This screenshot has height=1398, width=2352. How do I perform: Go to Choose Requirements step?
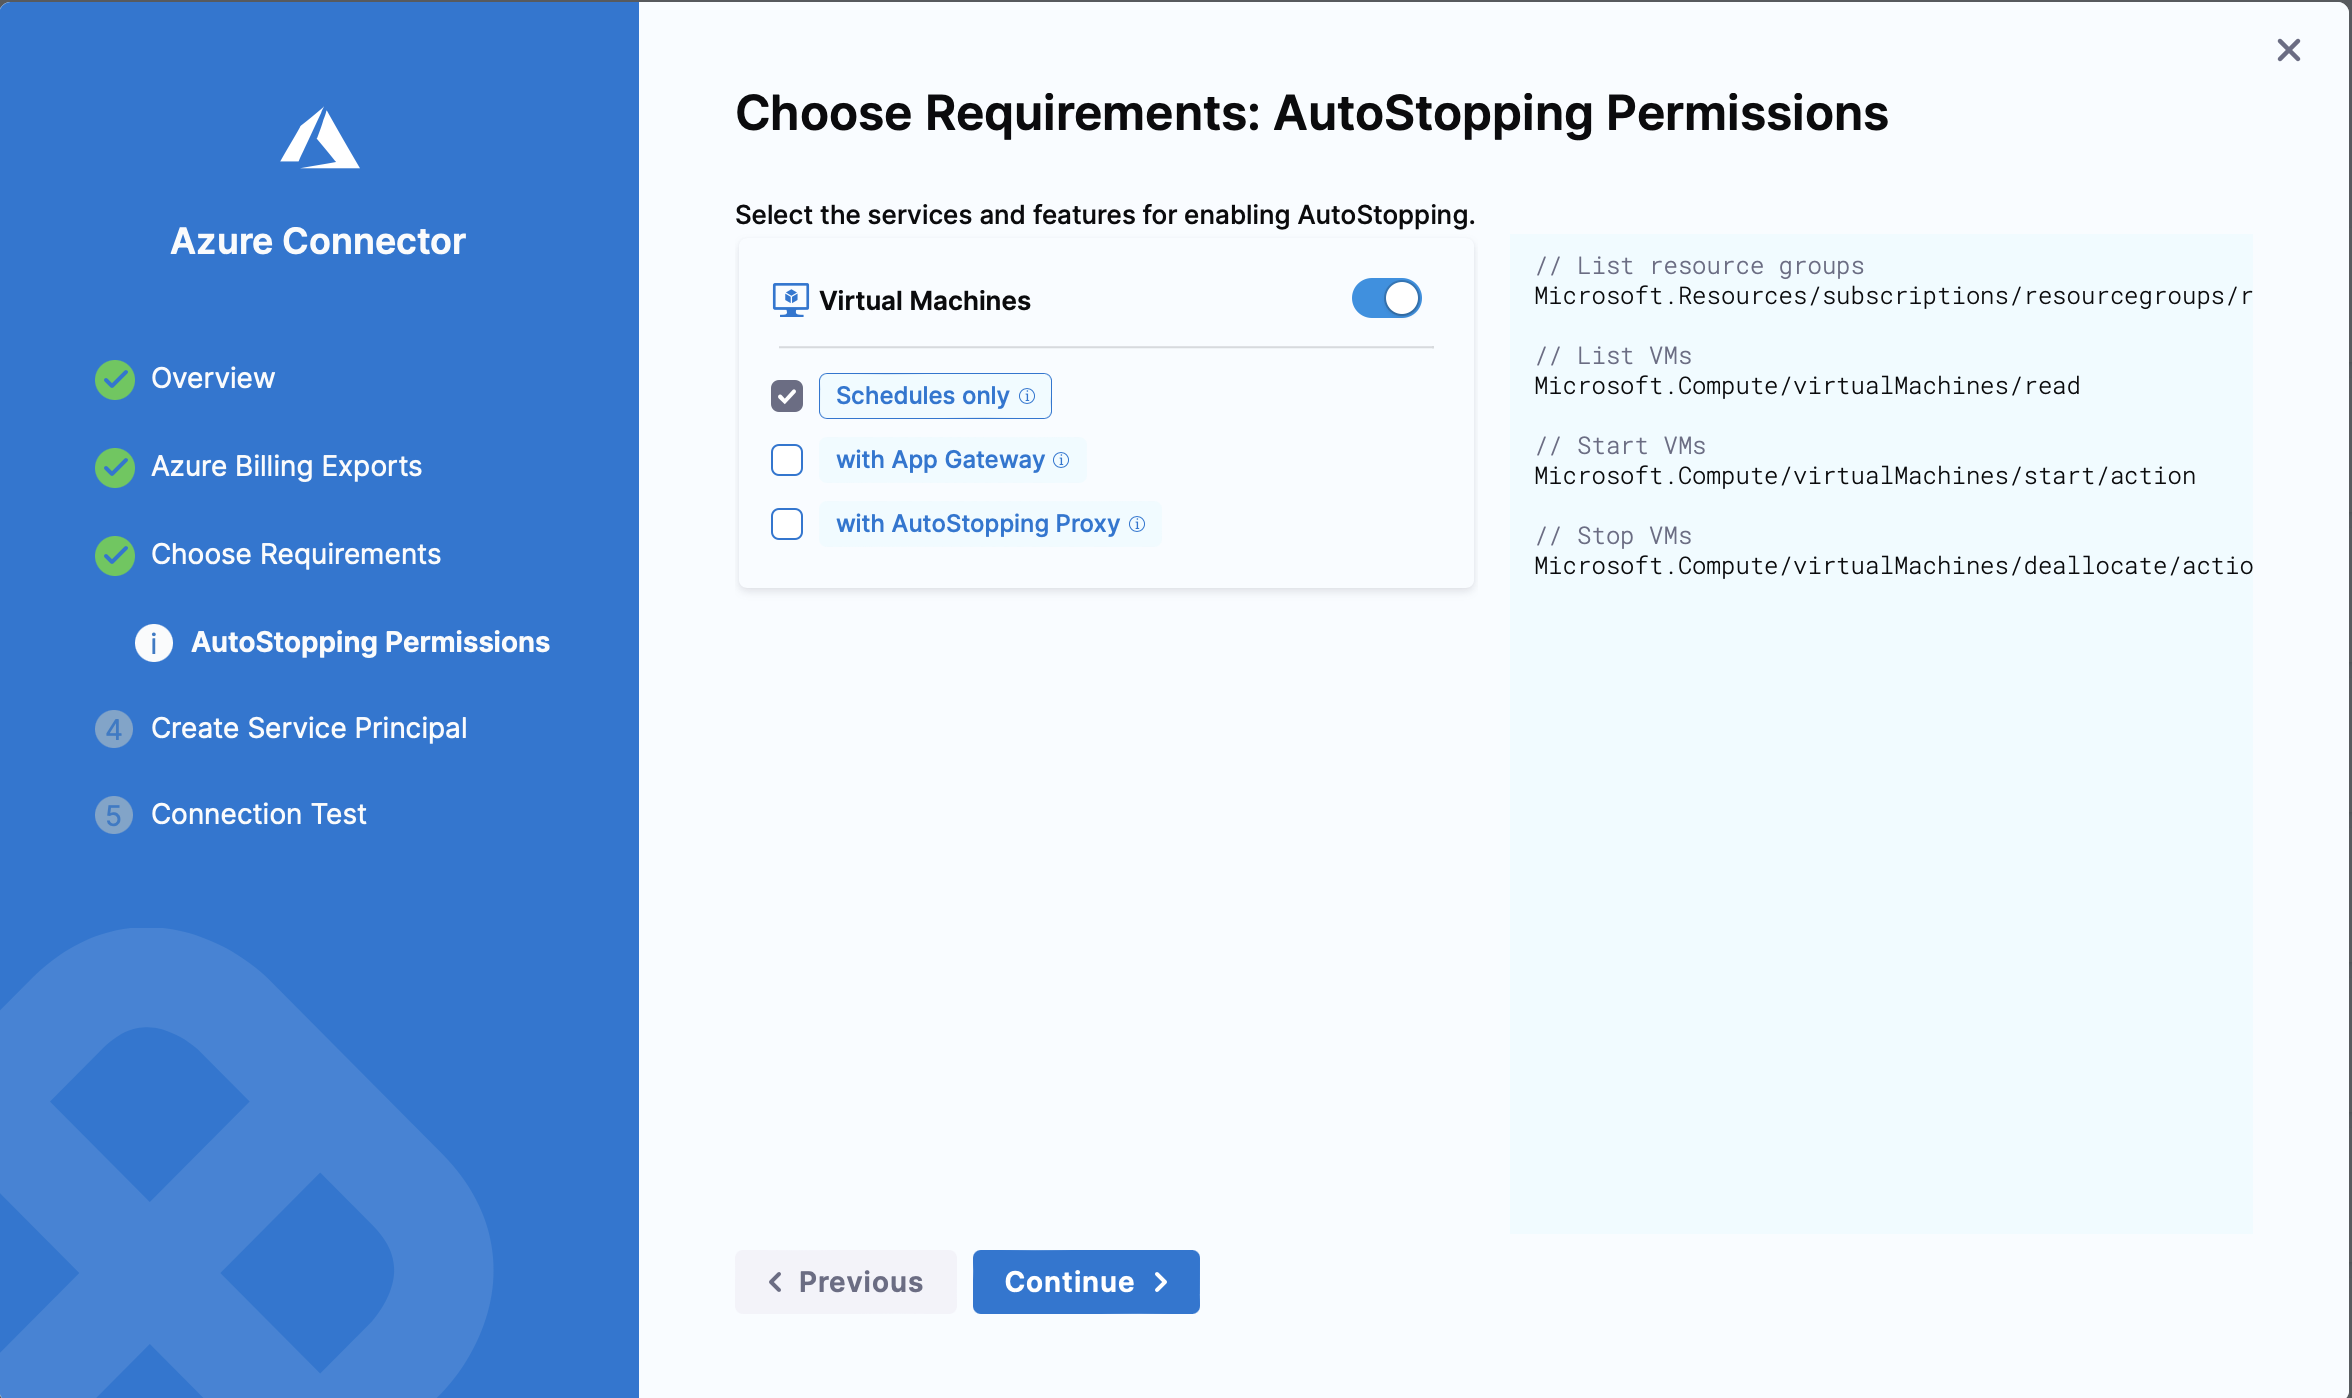(x=295, y=554)
